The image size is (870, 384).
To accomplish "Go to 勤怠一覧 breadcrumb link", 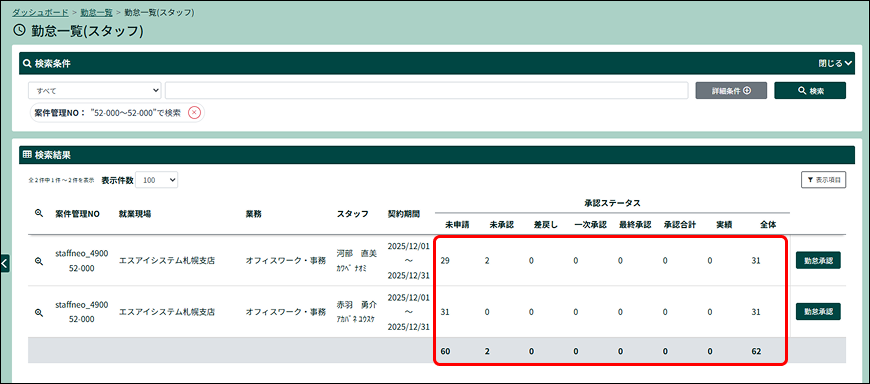I will tap(97, 12).
